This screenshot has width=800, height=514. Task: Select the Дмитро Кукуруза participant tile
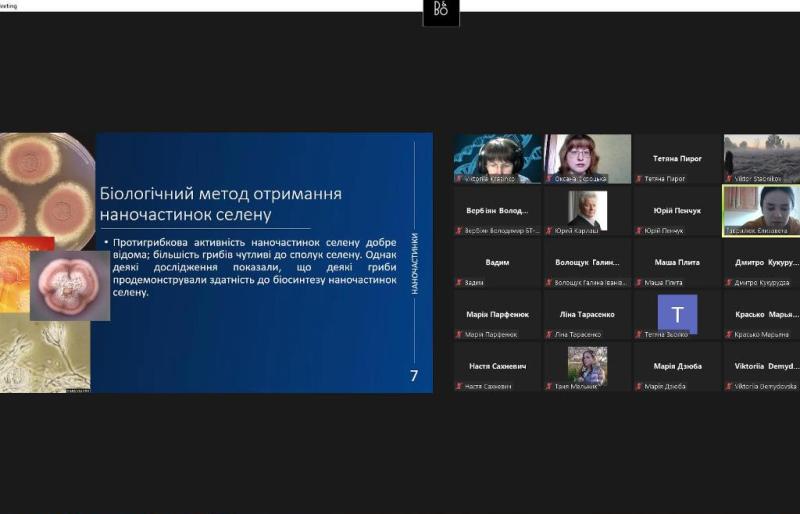(761, 264)
